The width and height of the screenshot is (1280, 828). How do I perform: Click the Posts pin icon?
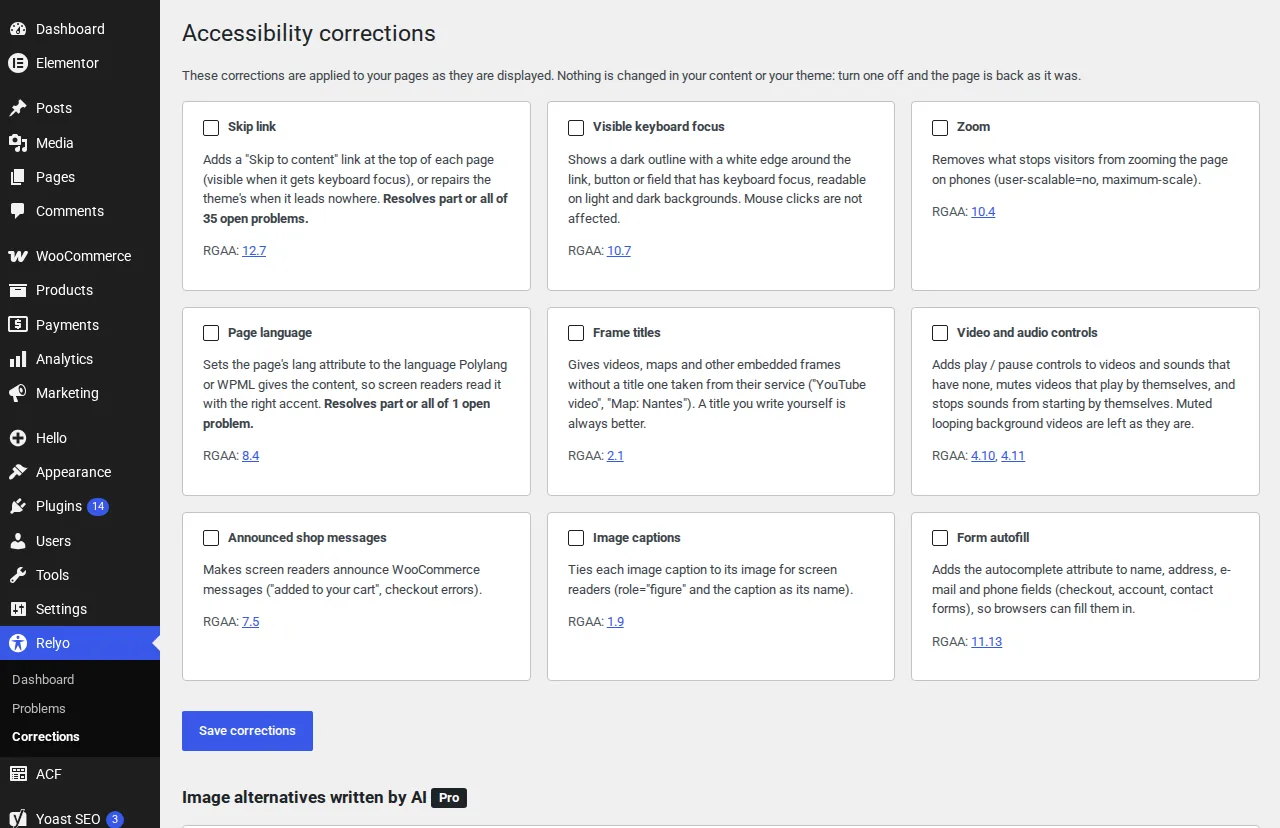coord(18,108)
